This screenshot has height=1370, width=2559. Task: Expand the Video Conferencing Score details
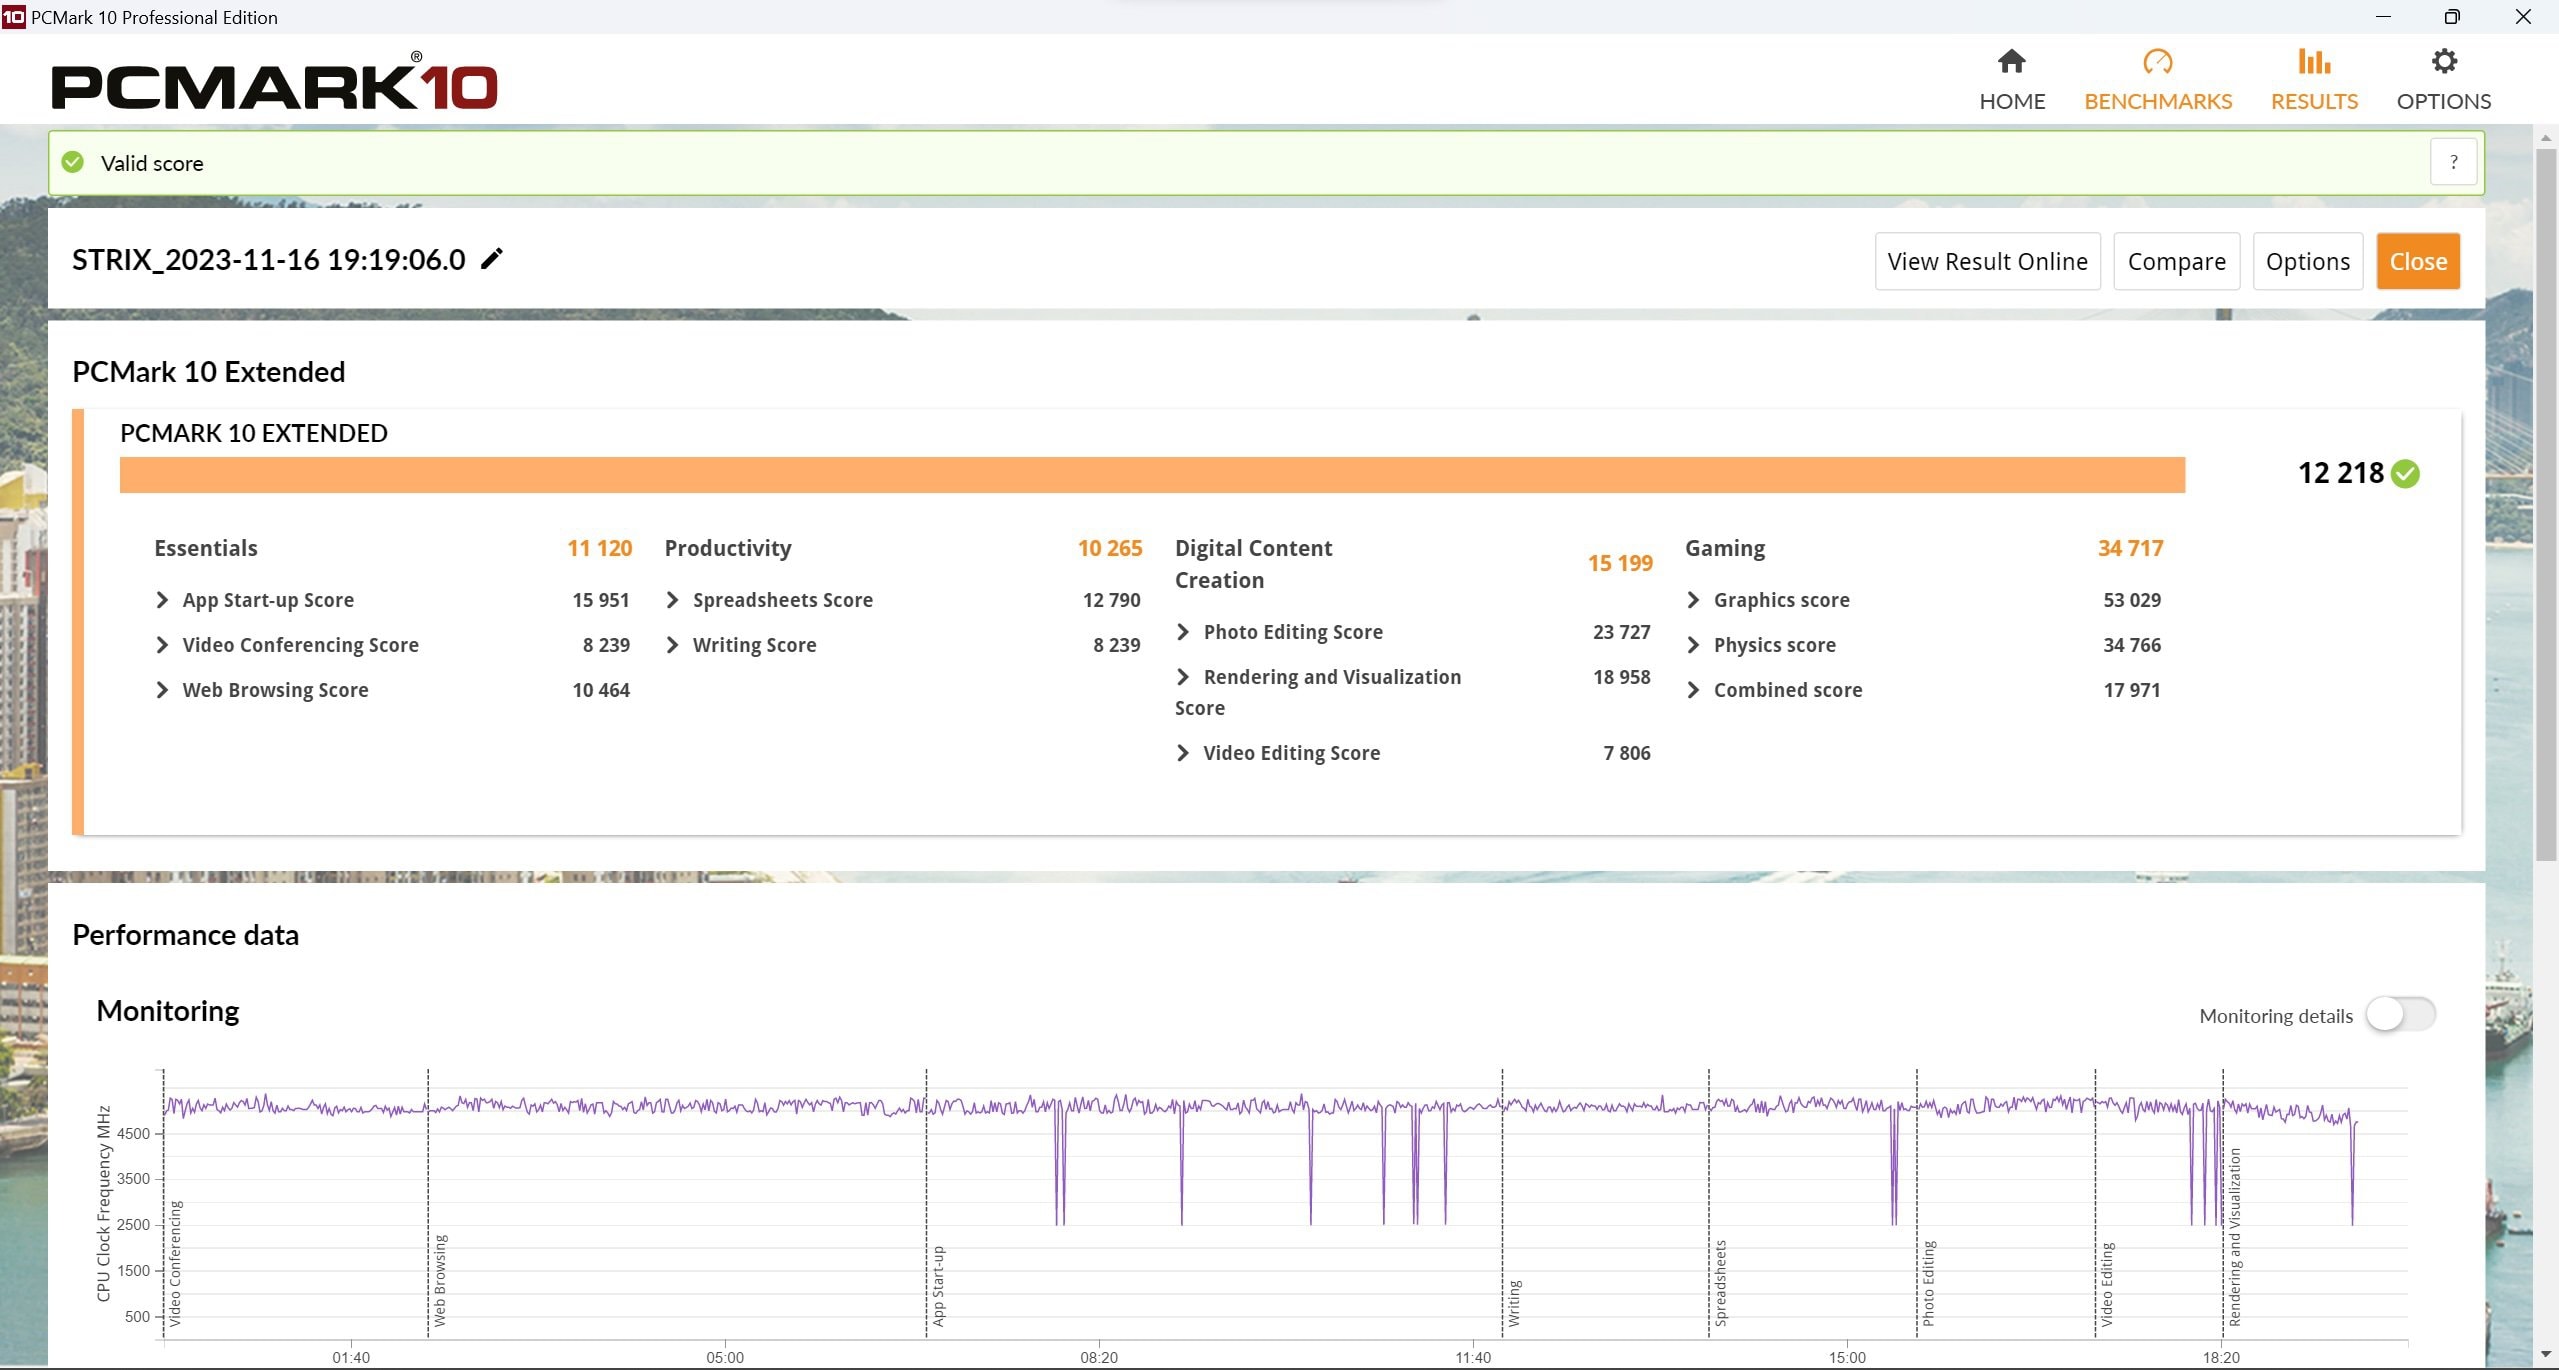click(x=164, y=645)
